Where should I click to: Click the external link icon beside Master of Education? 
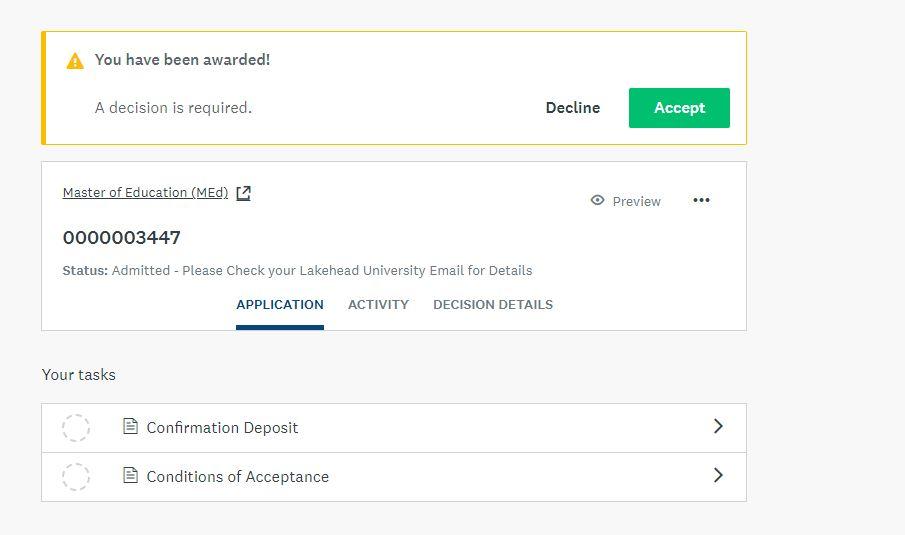(243, 193)
